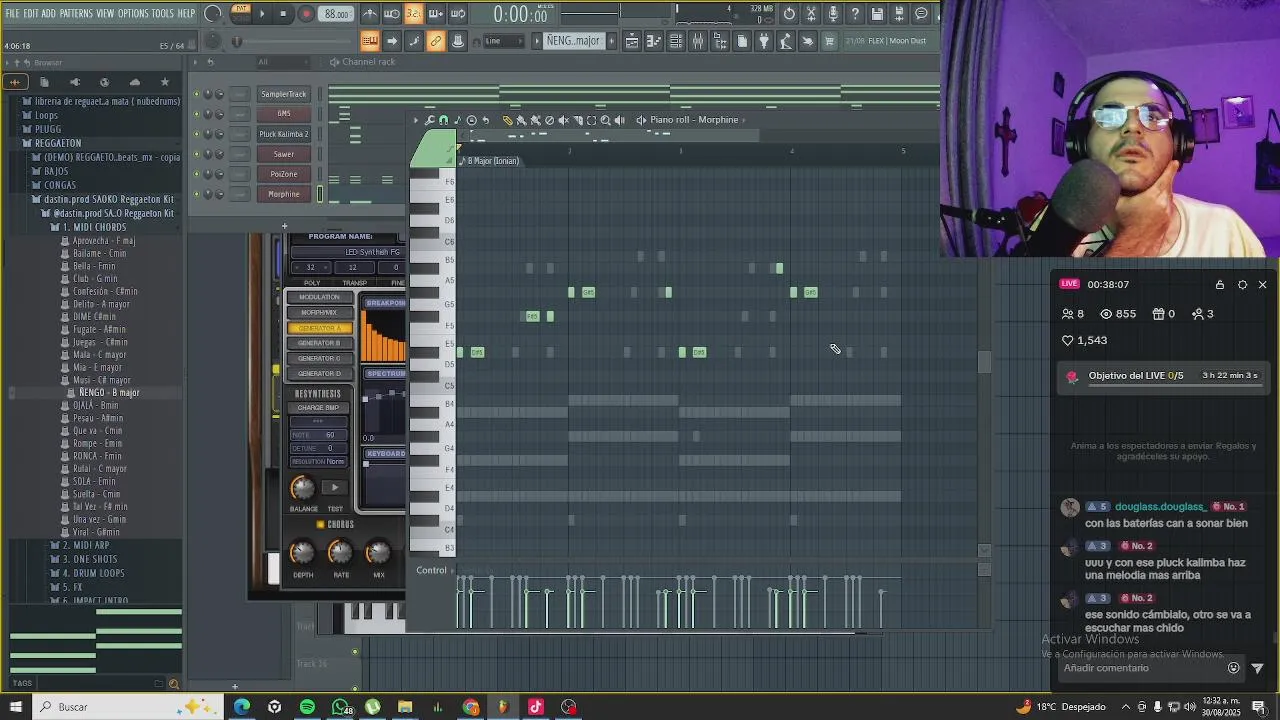Click the MODULATION button in Morphine
1280x720 pixels.
[x=319, y=297]
